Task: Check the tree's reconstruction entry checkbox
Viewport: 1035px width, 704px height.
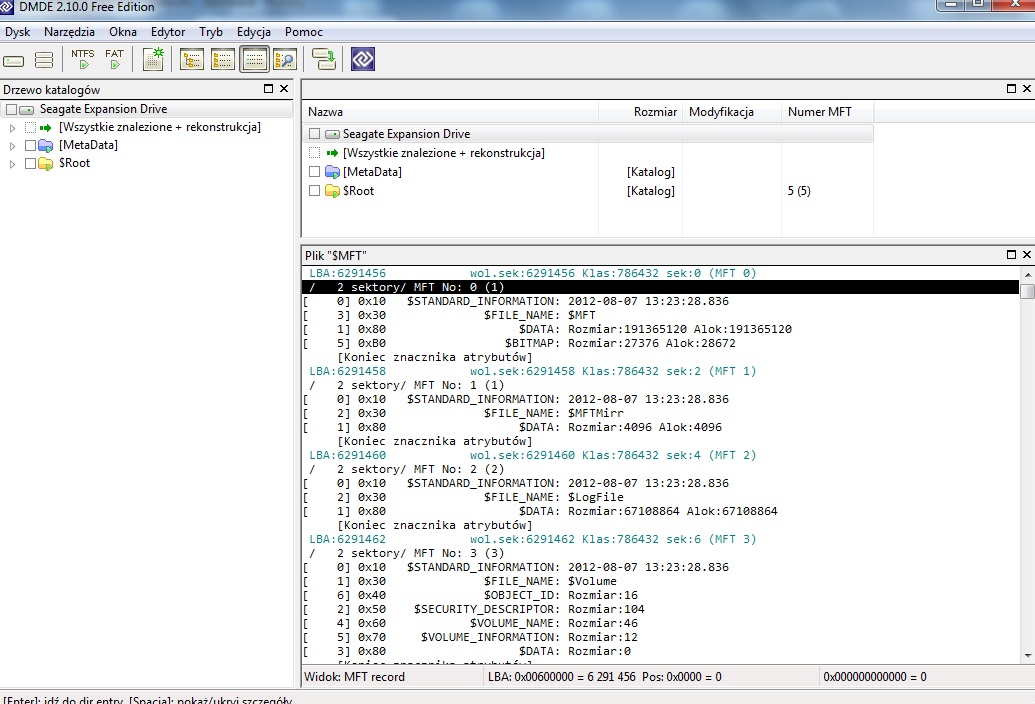Action: pyautogui.click(x=30, y=127)
